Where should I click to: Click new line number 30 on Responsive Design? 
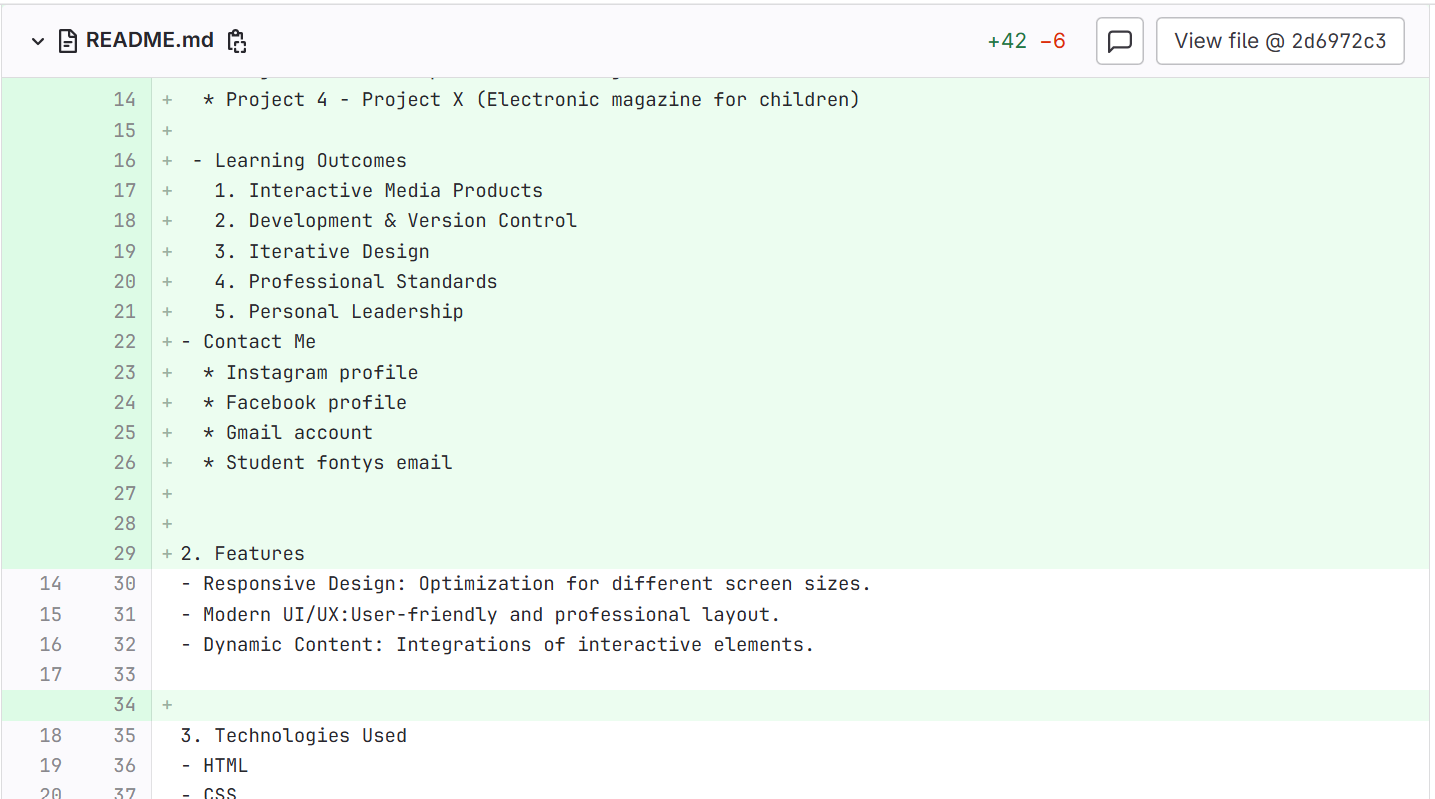pos(124,583)
